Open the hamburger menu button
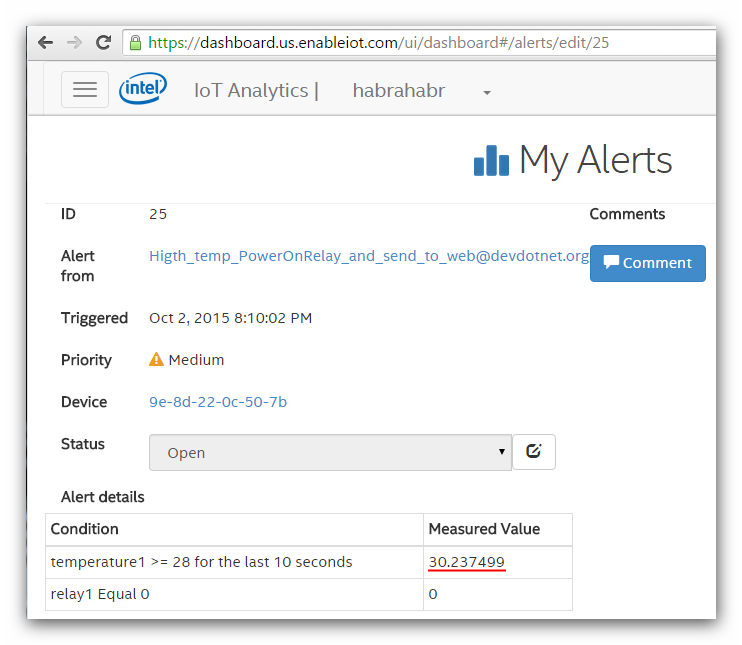742x645 pixels. click(85, 89)
